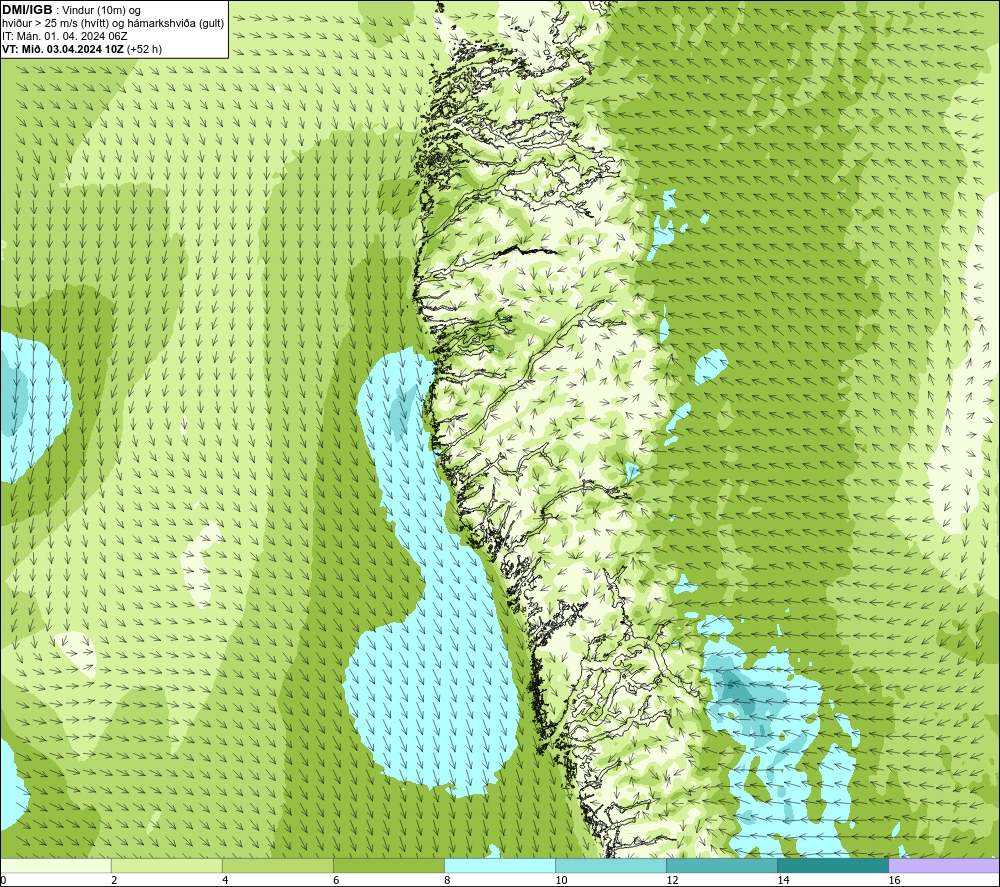Click the legend tick label '14'

783,880
